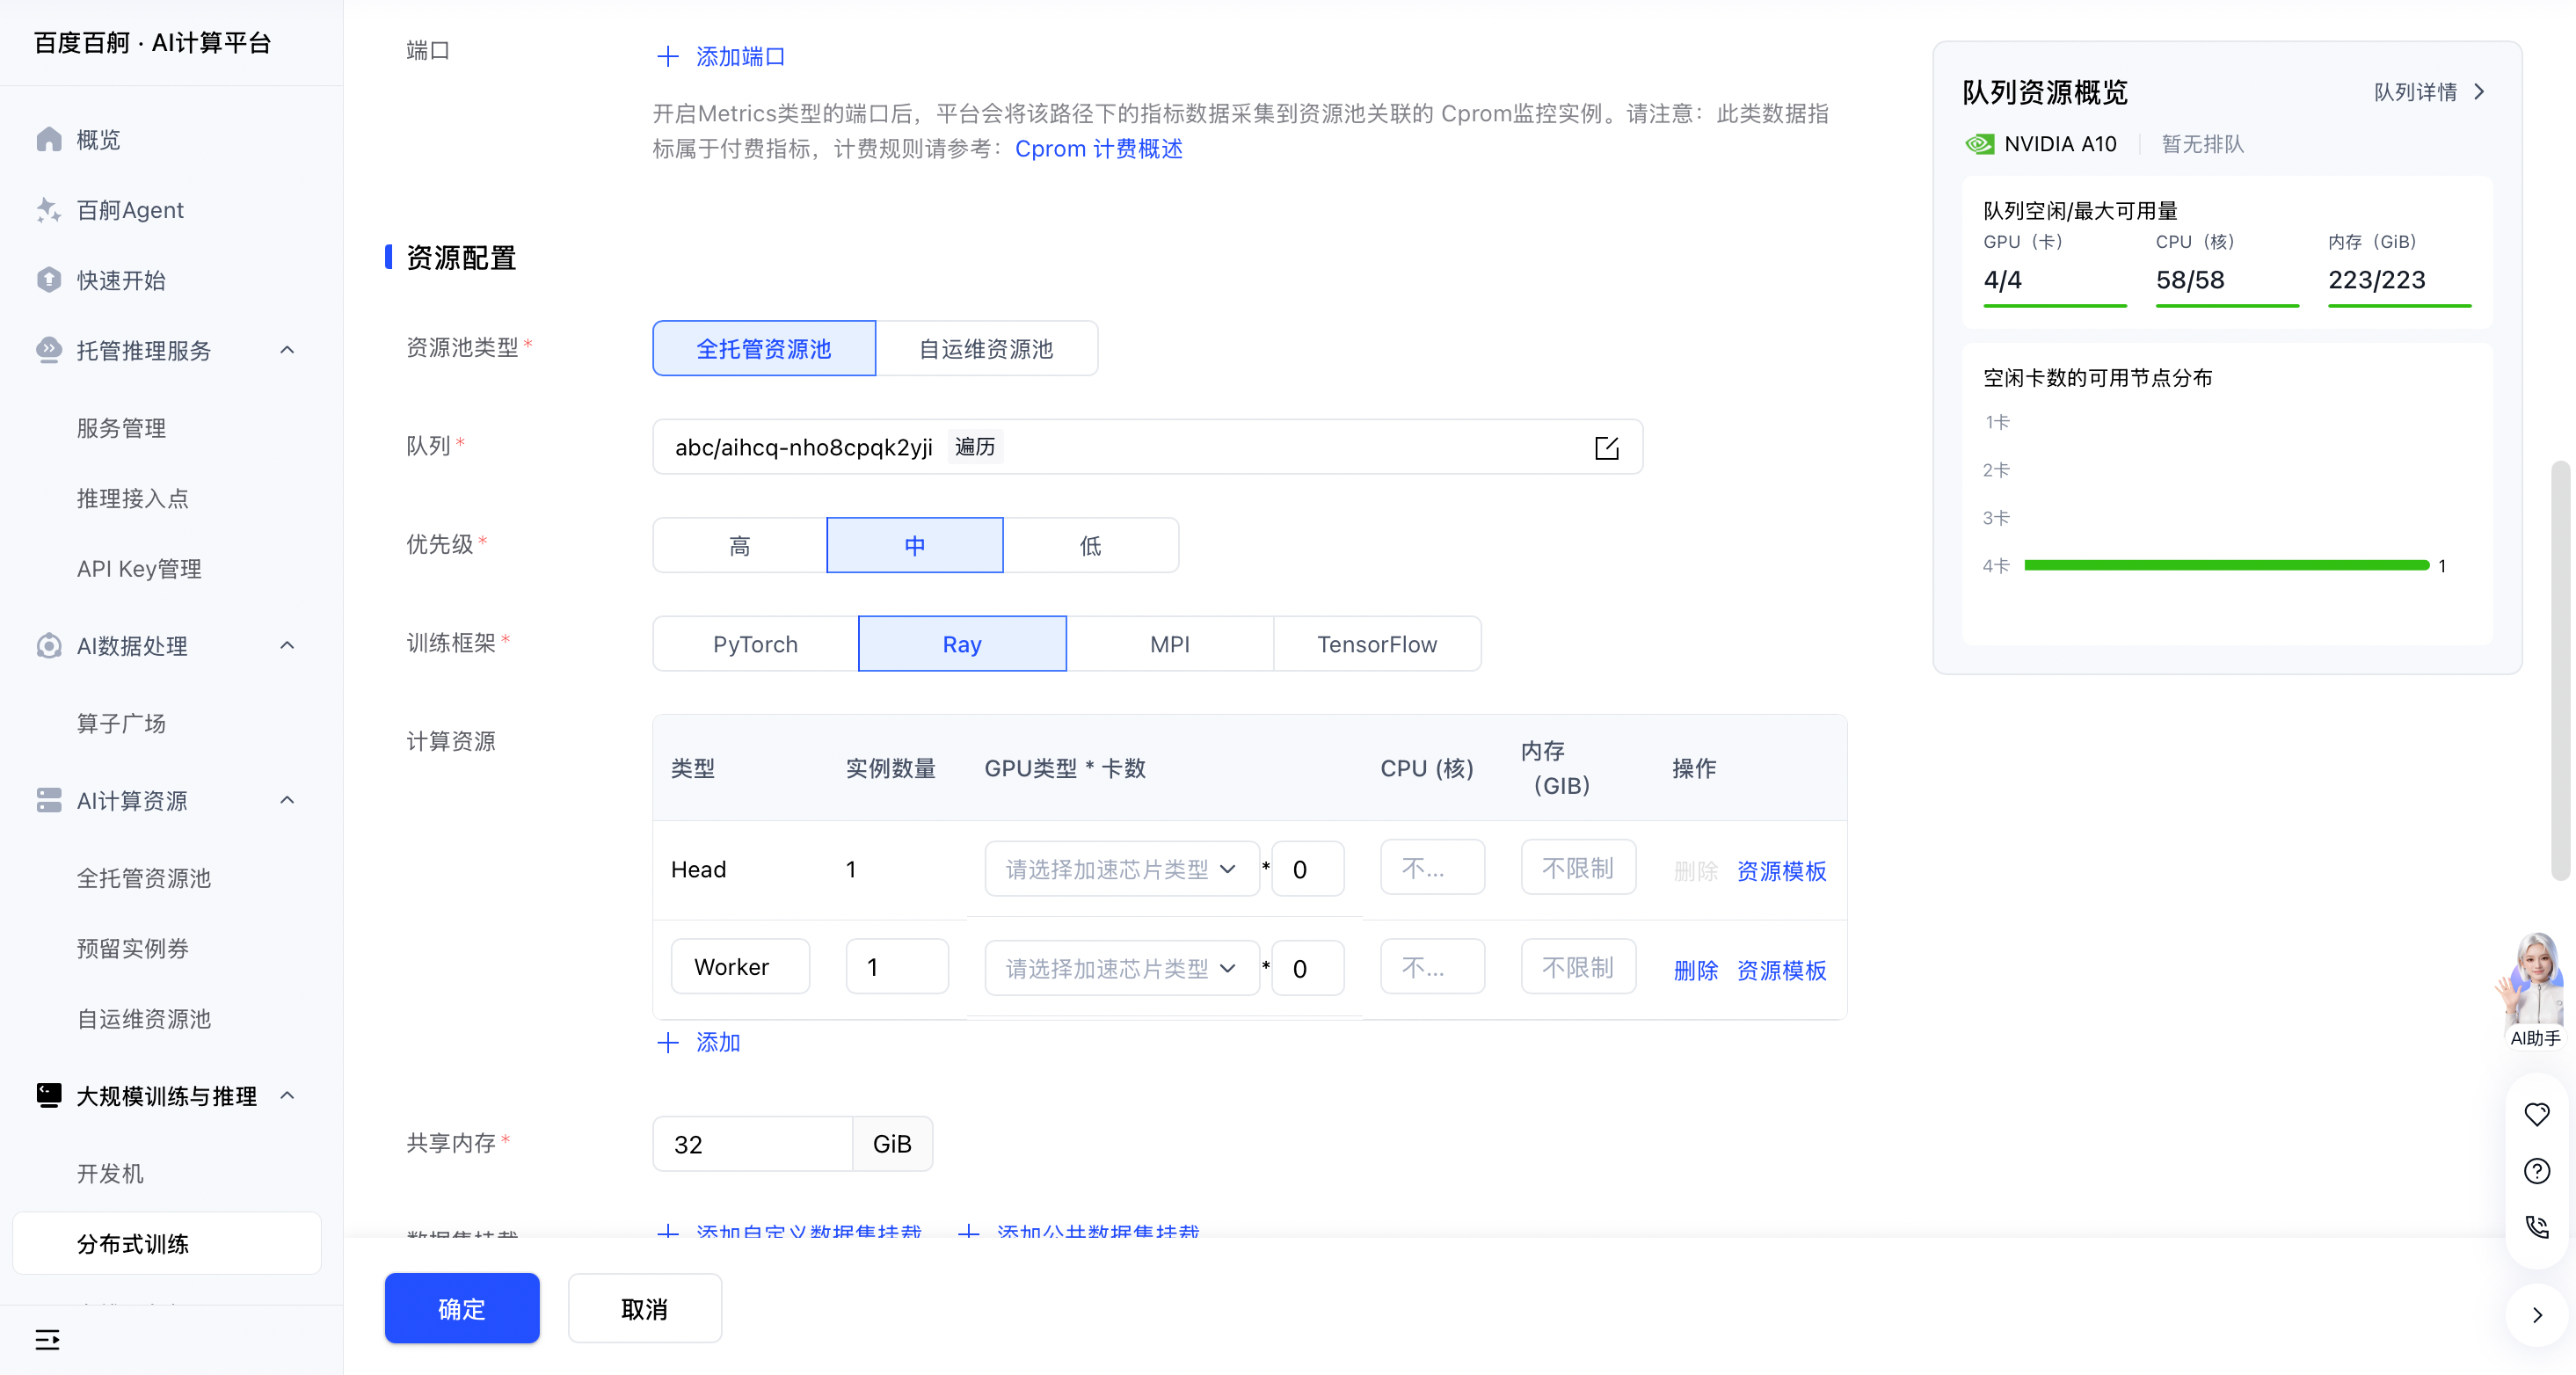Choose PyTorch training framework

tap(756, 644)
